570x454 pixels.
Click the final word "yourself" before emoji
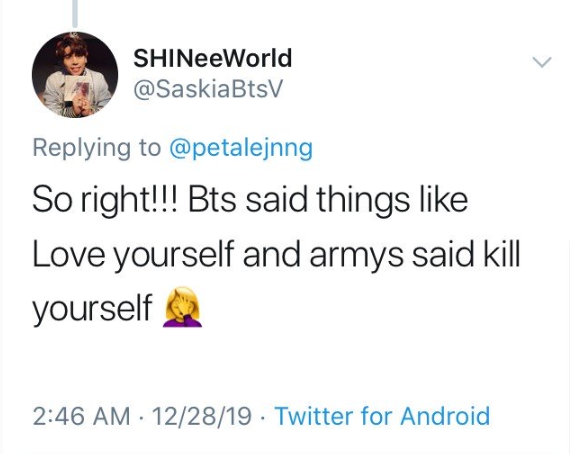(92, 309)
